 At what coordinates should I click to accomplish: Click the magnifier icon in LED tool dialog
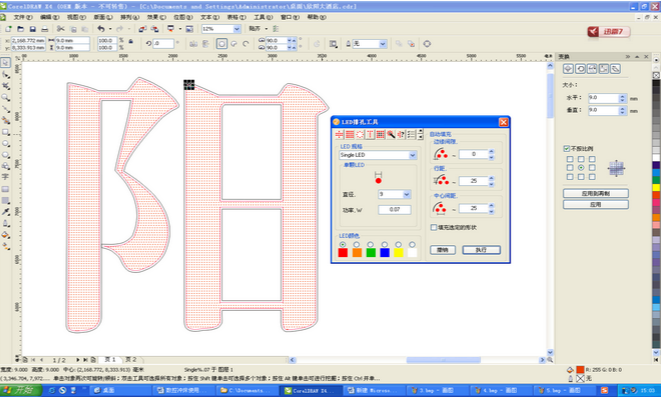coord(390,134)
